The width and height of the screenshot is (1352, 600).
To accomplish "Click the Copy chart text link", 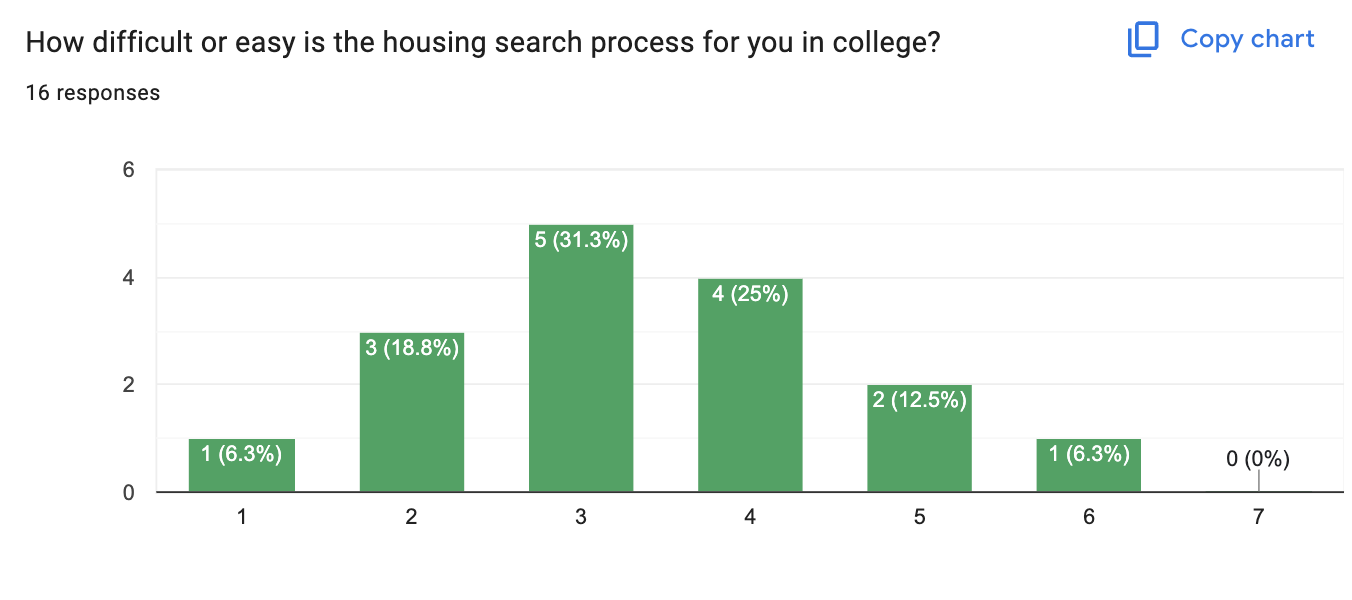I will (x=1247, y=39).
